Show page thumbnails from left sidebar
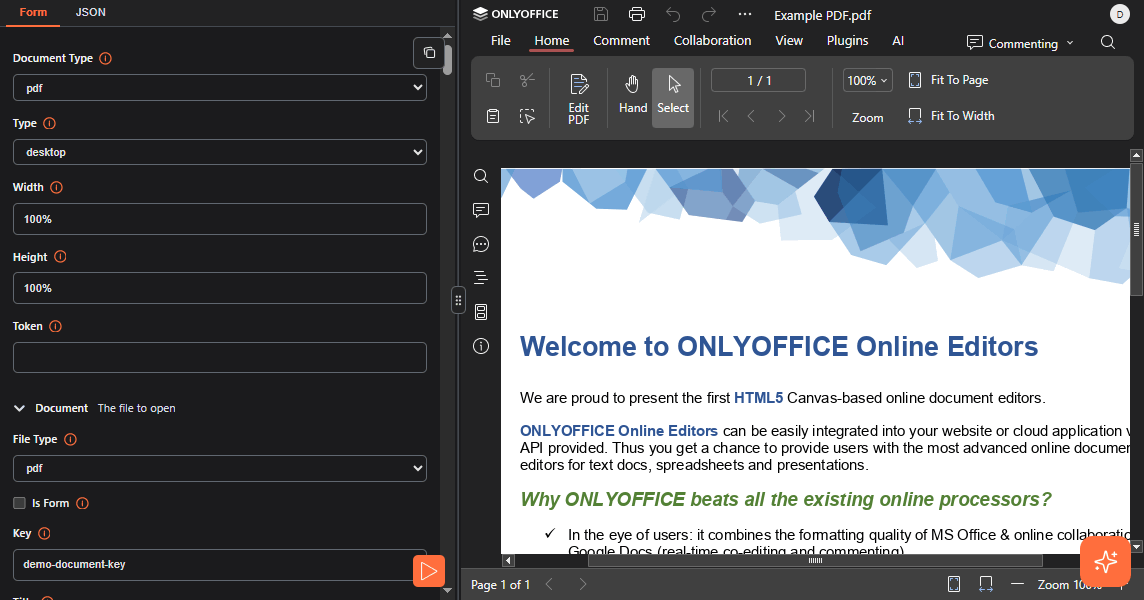Viewport: 1144px width, 600px height. click(481, 312)
